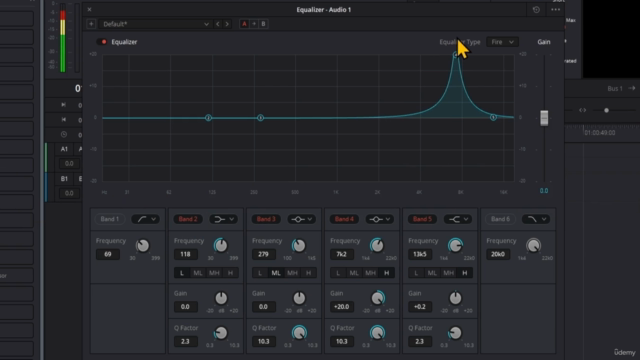Go to previous preset arrow
640x360 pixels.
(218, 24)
